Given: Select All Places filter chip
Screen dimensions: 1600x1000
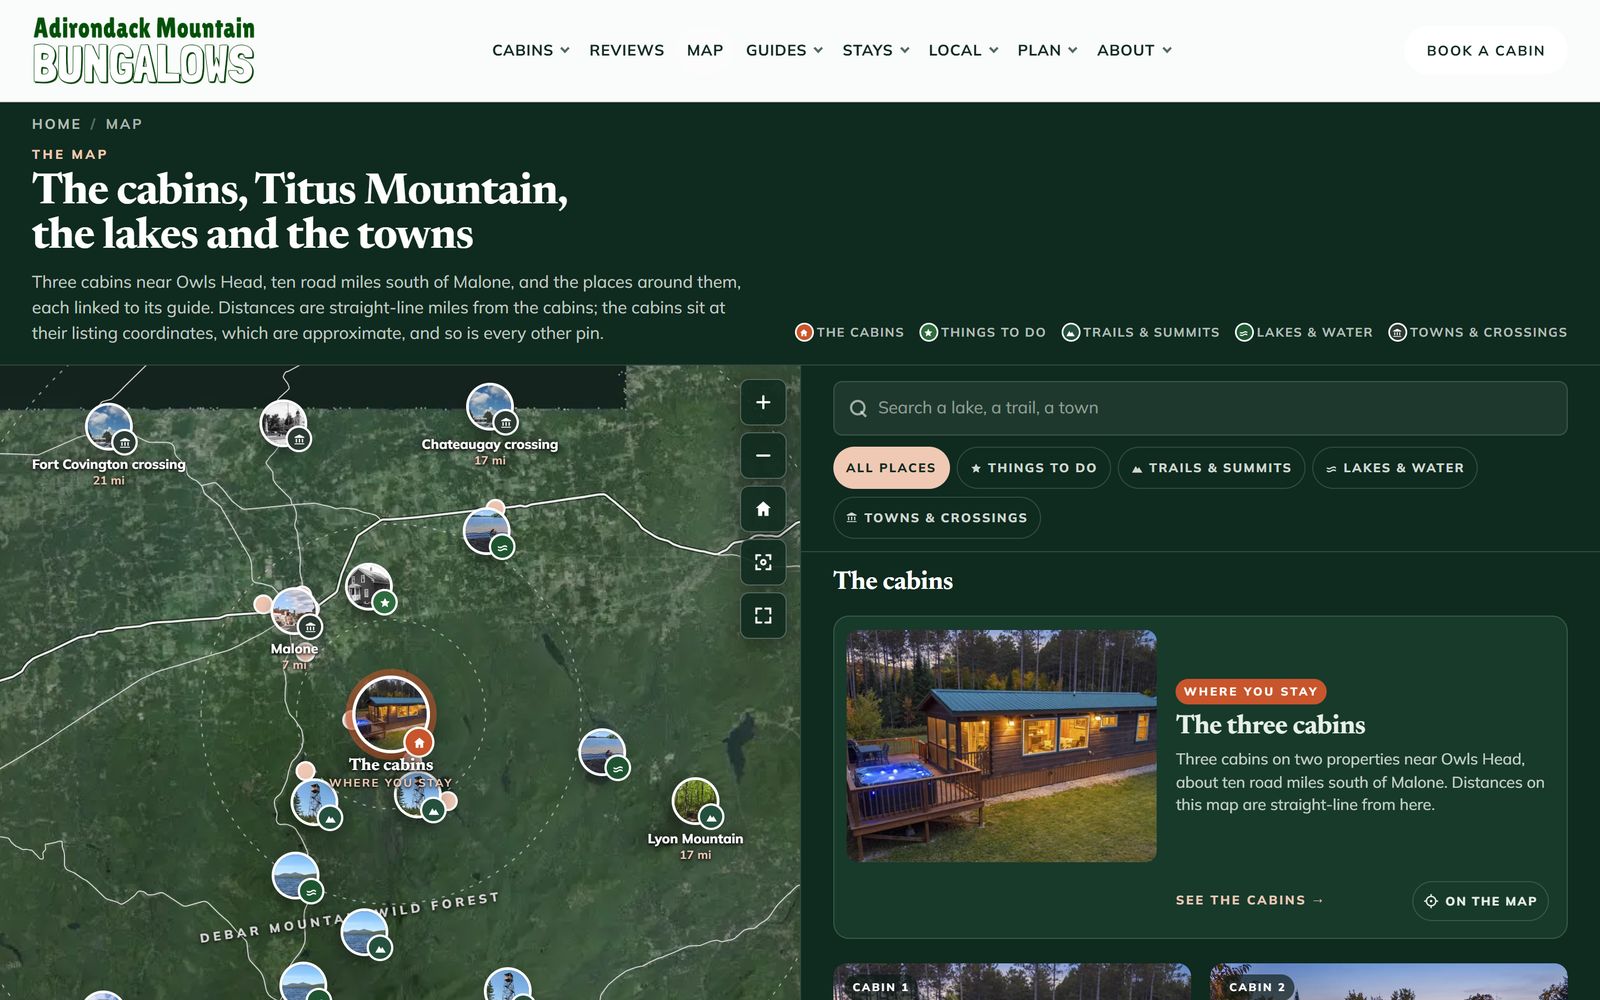Looking at the screenshot, I should [891, 468].
